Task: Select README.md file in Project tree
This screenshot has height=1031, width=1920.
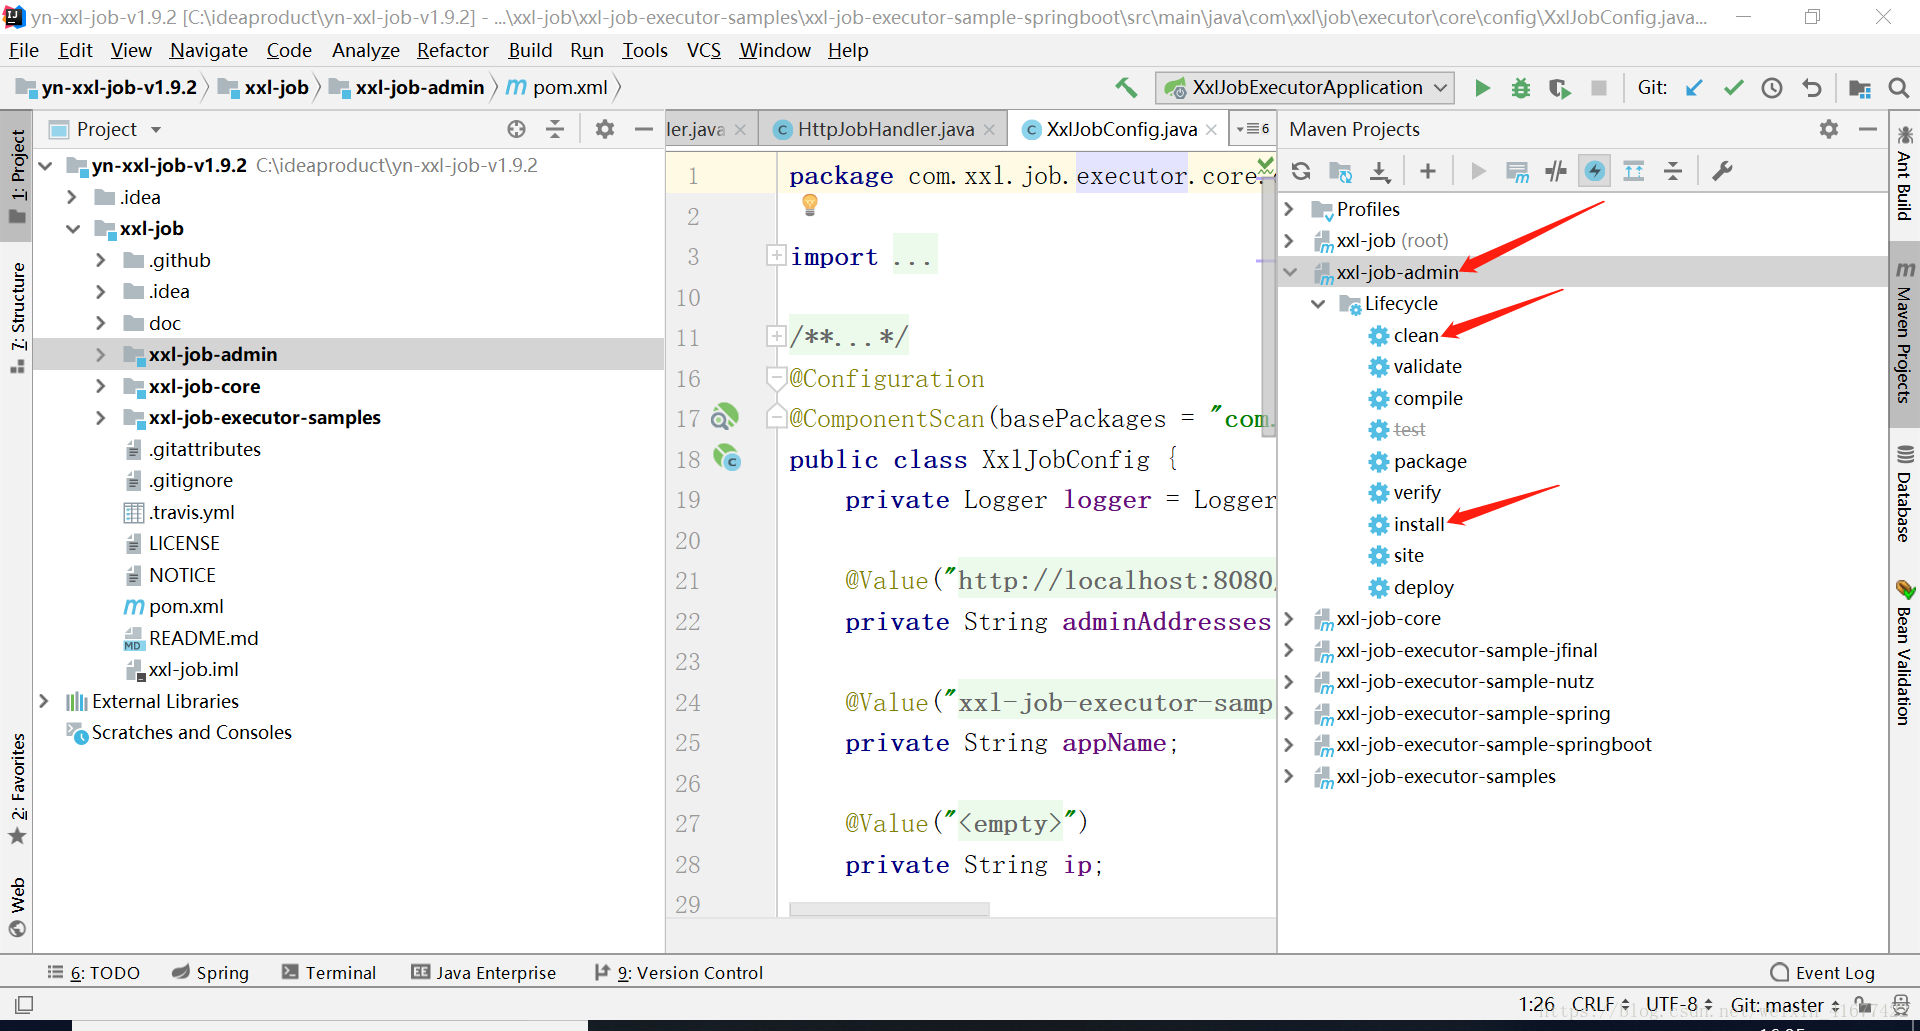Action: coord(203,638)
